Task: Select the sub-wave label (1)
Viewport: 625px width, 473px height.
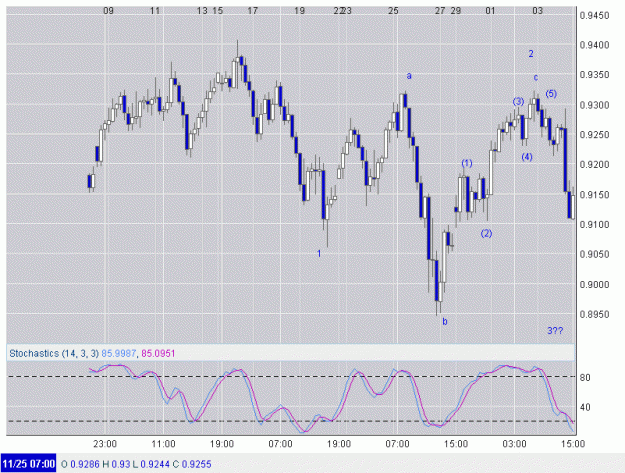Action: click(x=467, y=163)
